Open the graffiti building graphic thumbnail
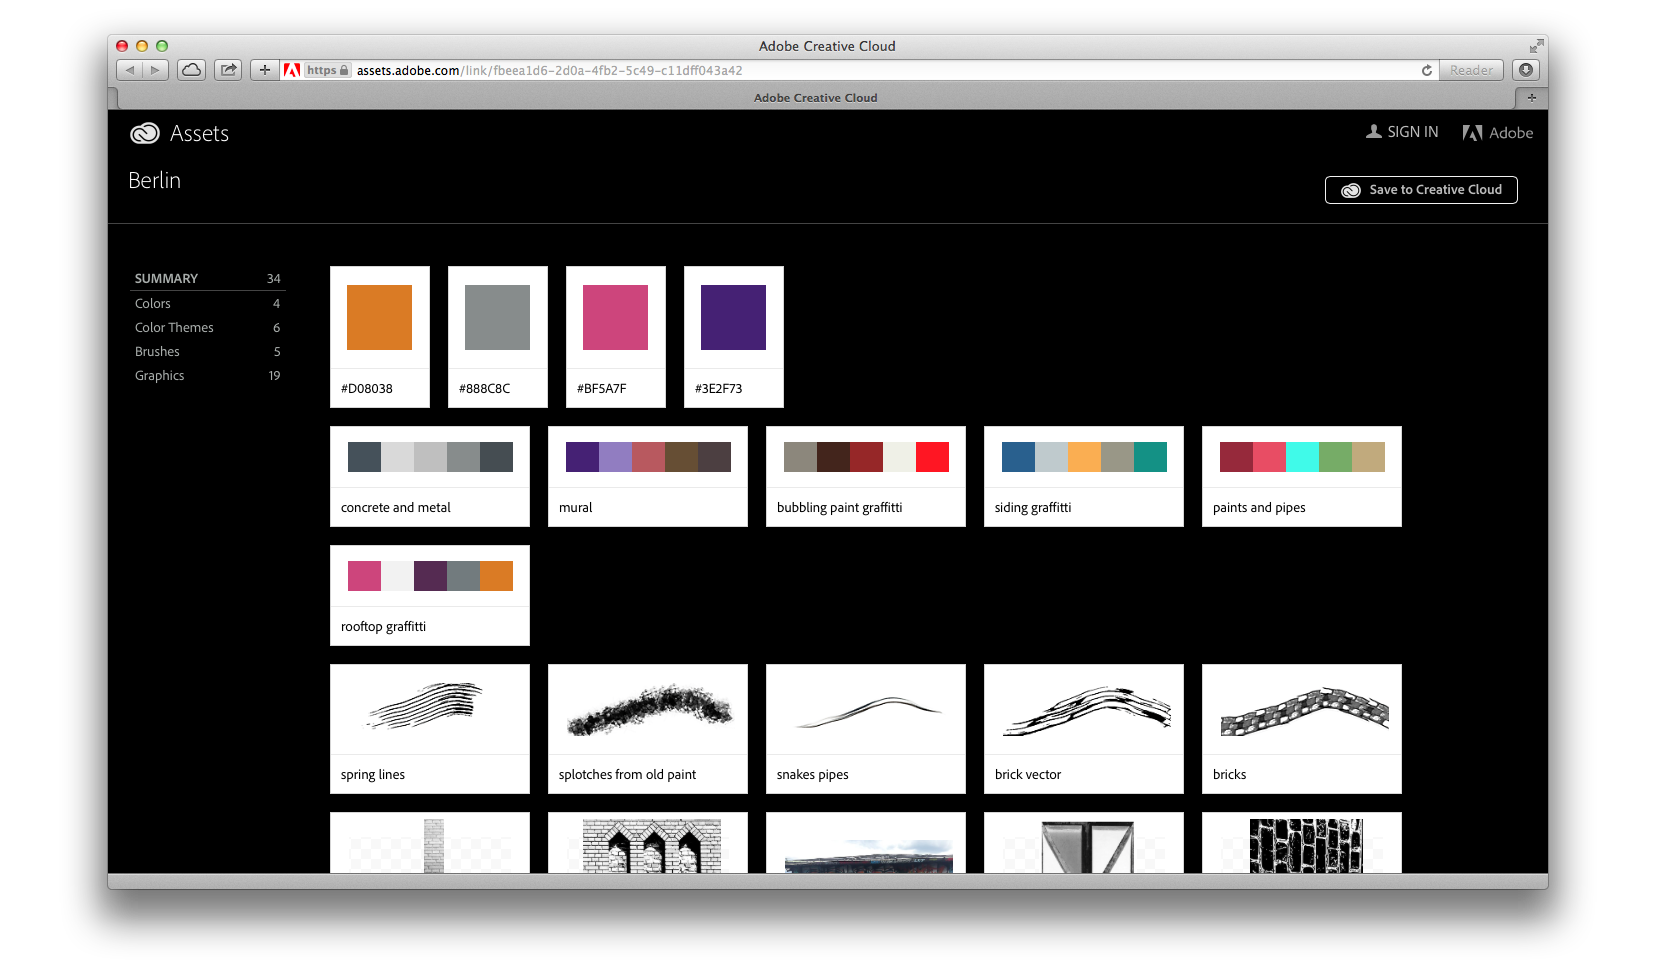Viewport: 1656px width, 968px height. click(x=866, y=843)
